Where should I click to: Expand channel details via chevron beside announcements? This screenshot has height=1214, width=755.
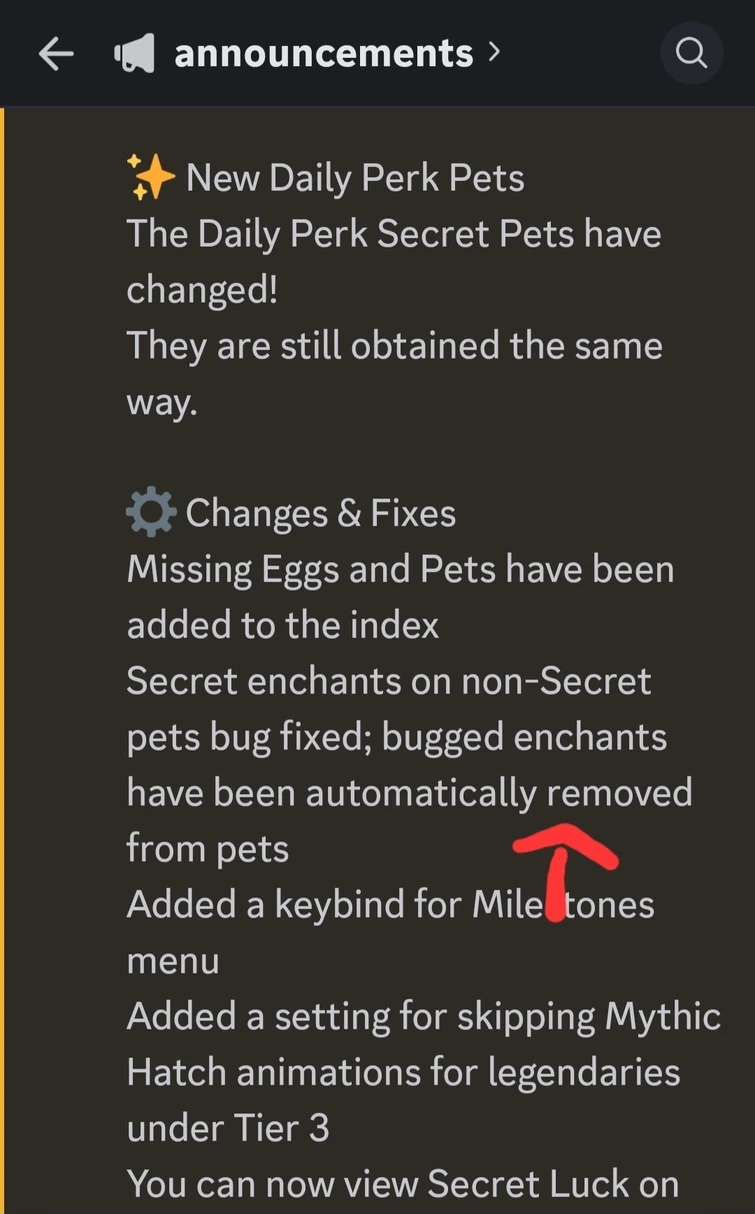pyautogui.click(x=493, y=52)
